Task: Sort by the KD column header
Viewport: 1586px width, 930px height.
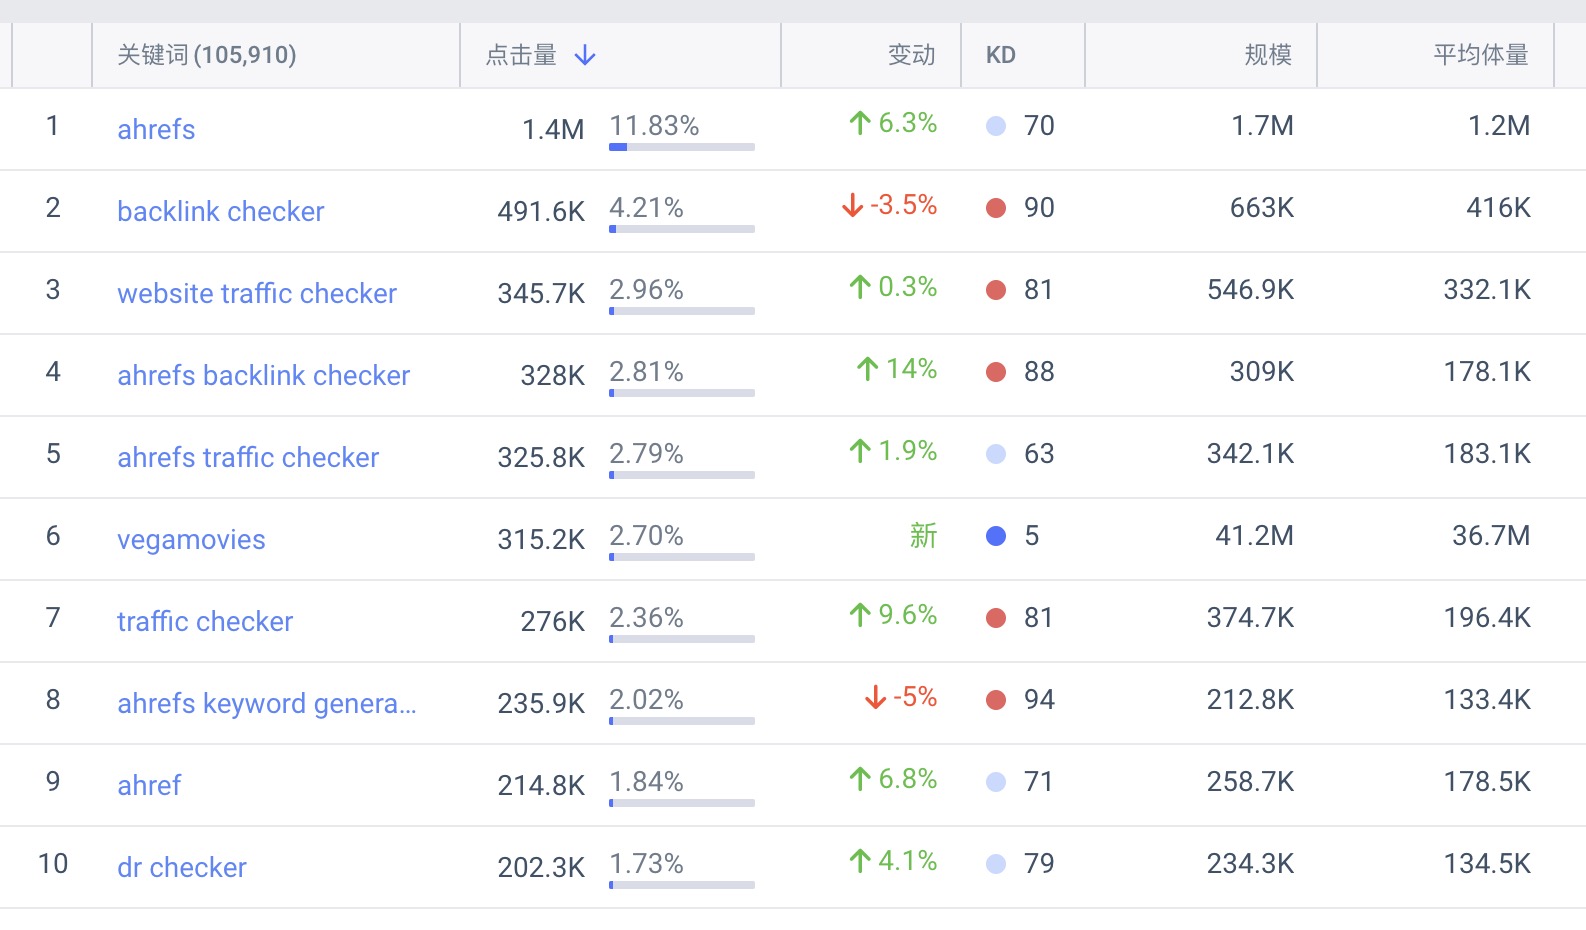Action: pos(1001,55)
